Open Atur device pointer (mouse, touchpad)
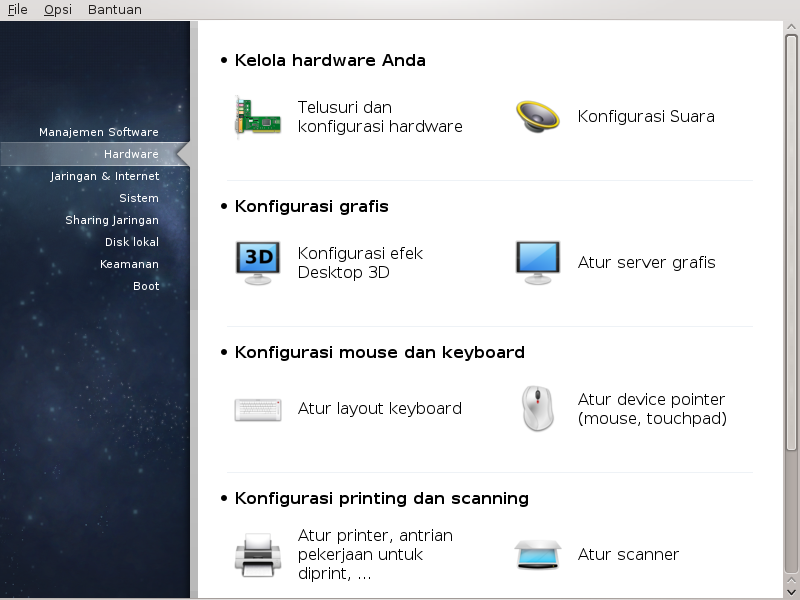The width and height of the screenshot is (800, 600). click(652, 409)
